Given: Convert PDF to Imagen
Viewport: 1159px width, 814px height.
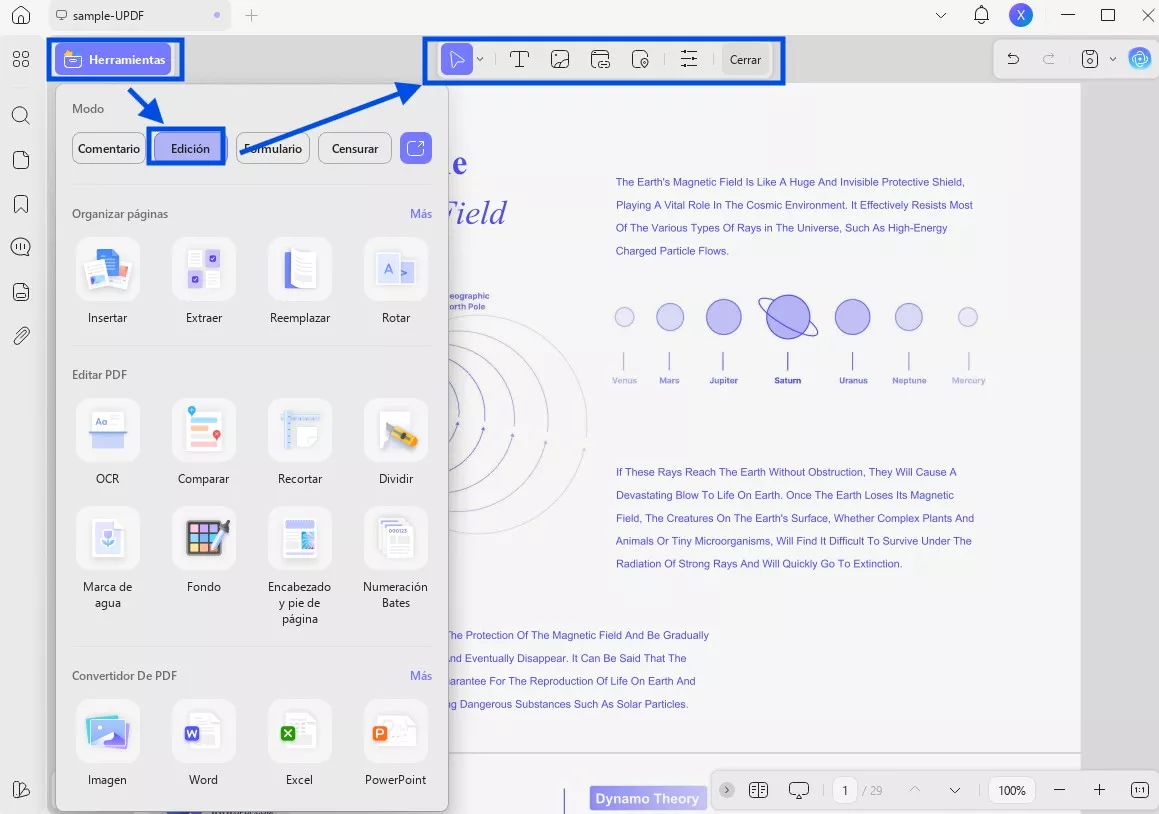Looking at the screenshot, I should tap(108, 743).
